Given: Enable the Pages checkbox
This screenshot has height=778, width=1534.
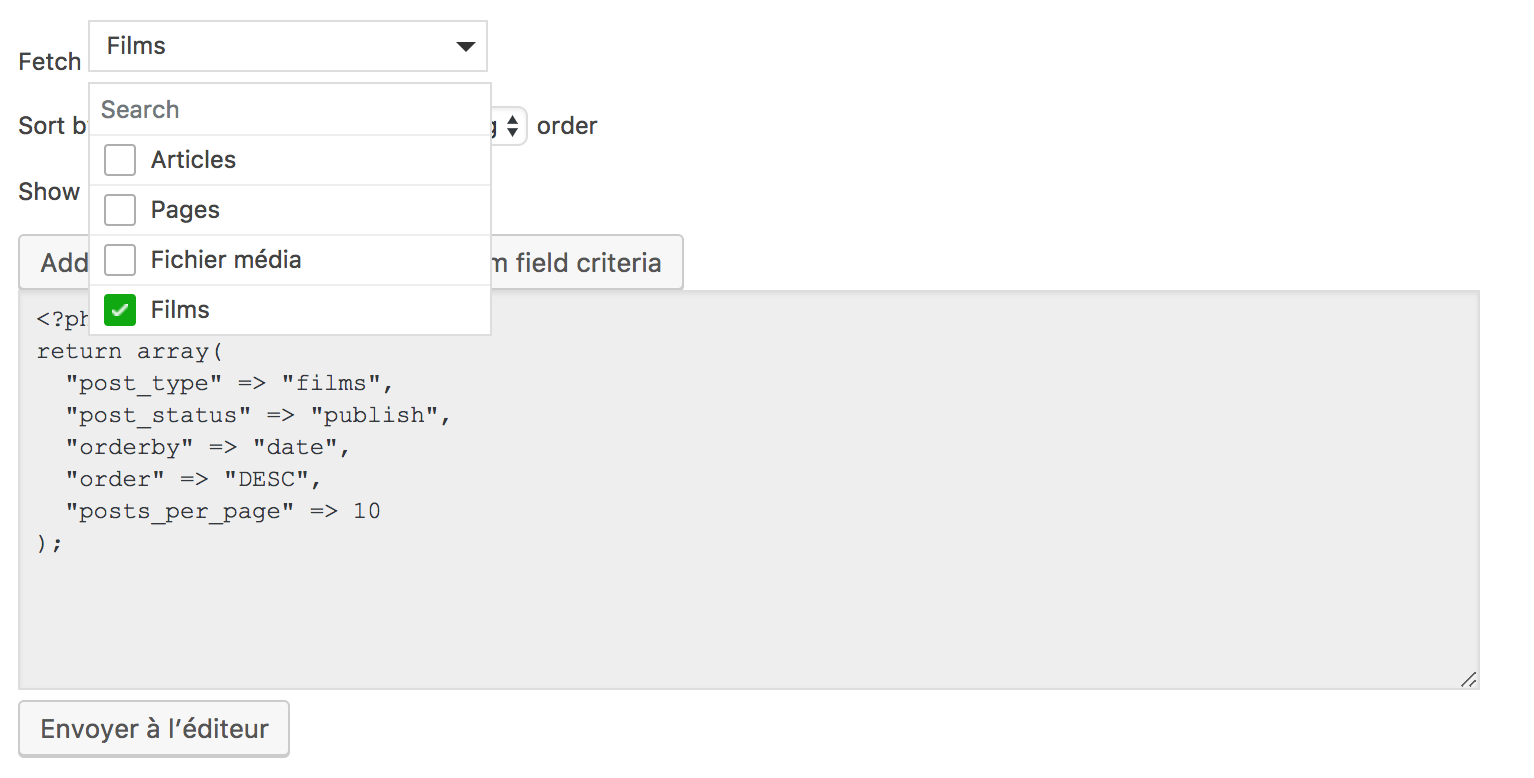Looking at the screenshot, I should click(x=120, y=210).
